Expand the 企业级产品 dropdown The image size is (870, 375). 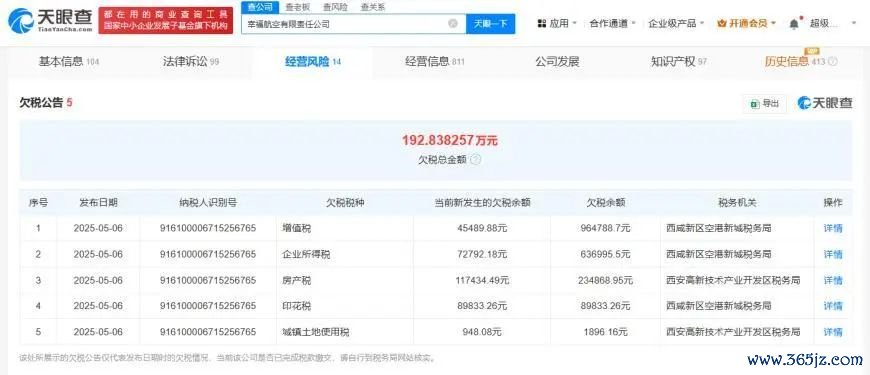[x=702, y=23]
